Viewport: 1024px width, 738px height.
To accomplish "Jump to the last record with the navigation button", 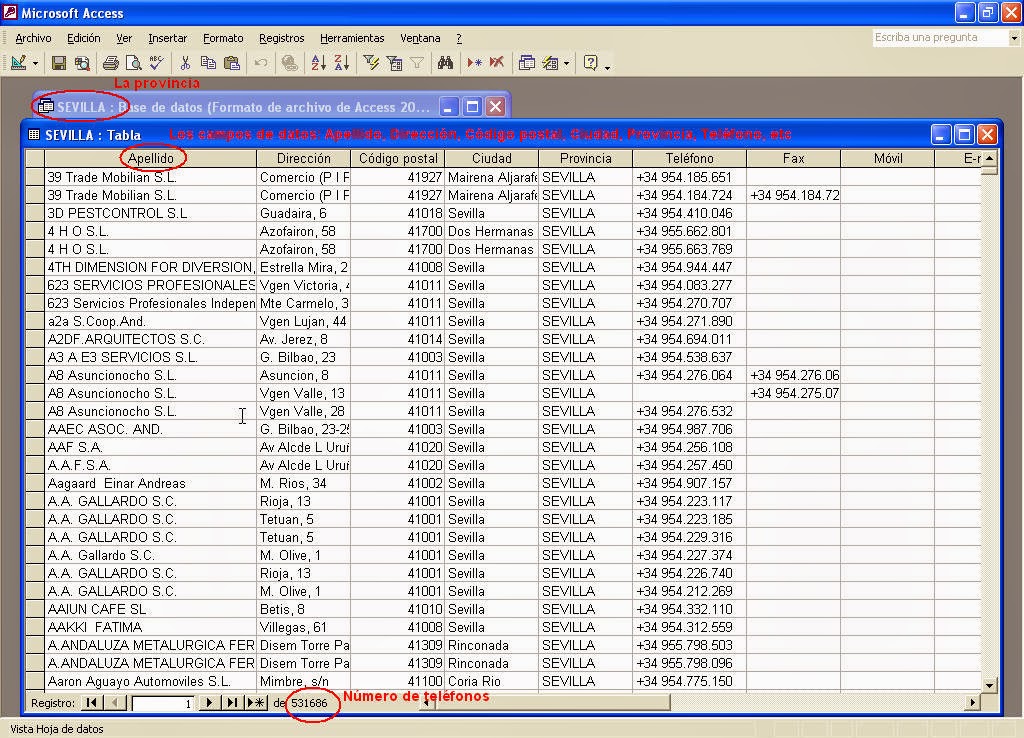I will coord(232,702).
